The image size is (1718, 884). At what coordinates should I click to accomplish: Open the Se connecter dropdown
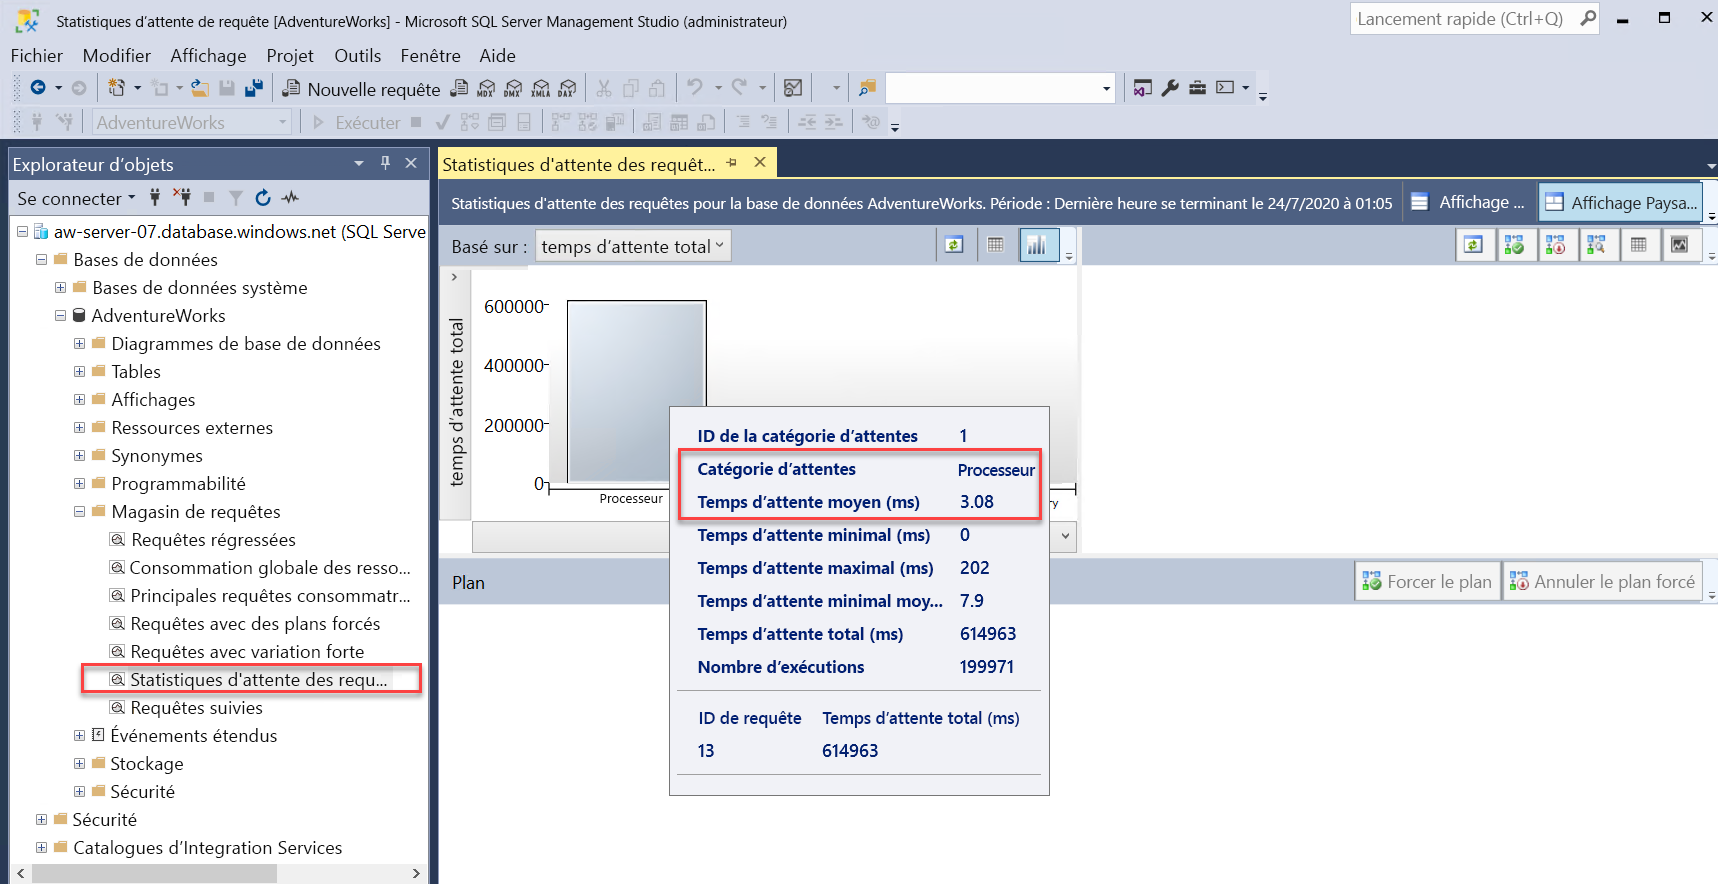click(76, 198)
